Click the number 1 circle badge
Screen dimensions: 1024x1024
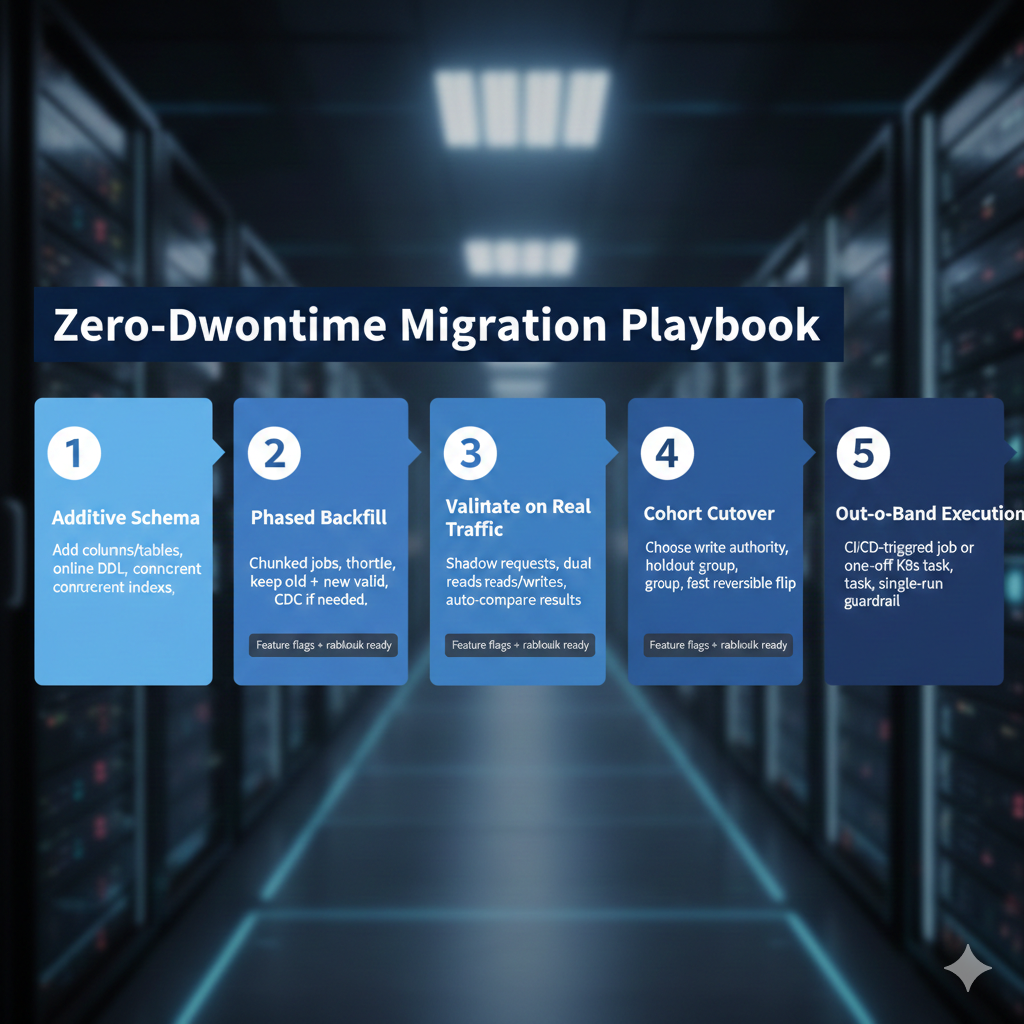74,453
